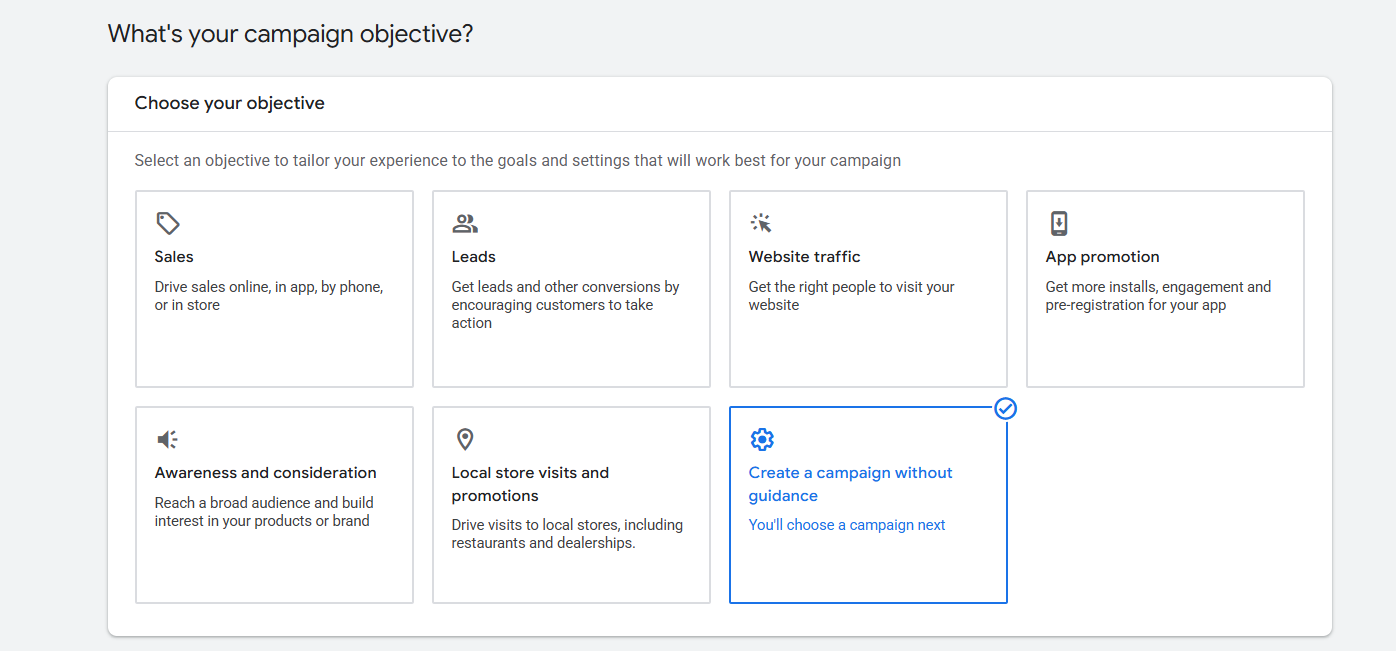Click the Leads card description text

(x=565, y=305)
